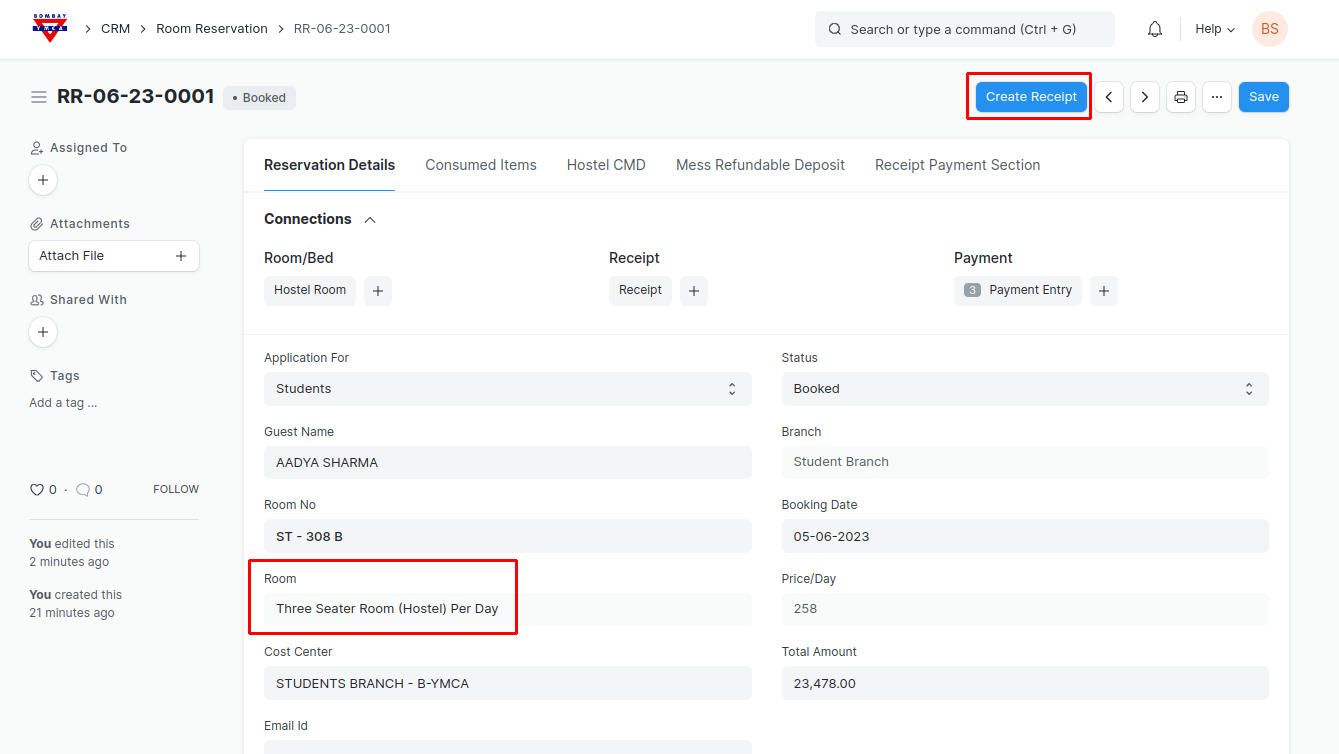1339x754 pixels.
Task: Open the Status dropdown
Action: point(1024,389)
